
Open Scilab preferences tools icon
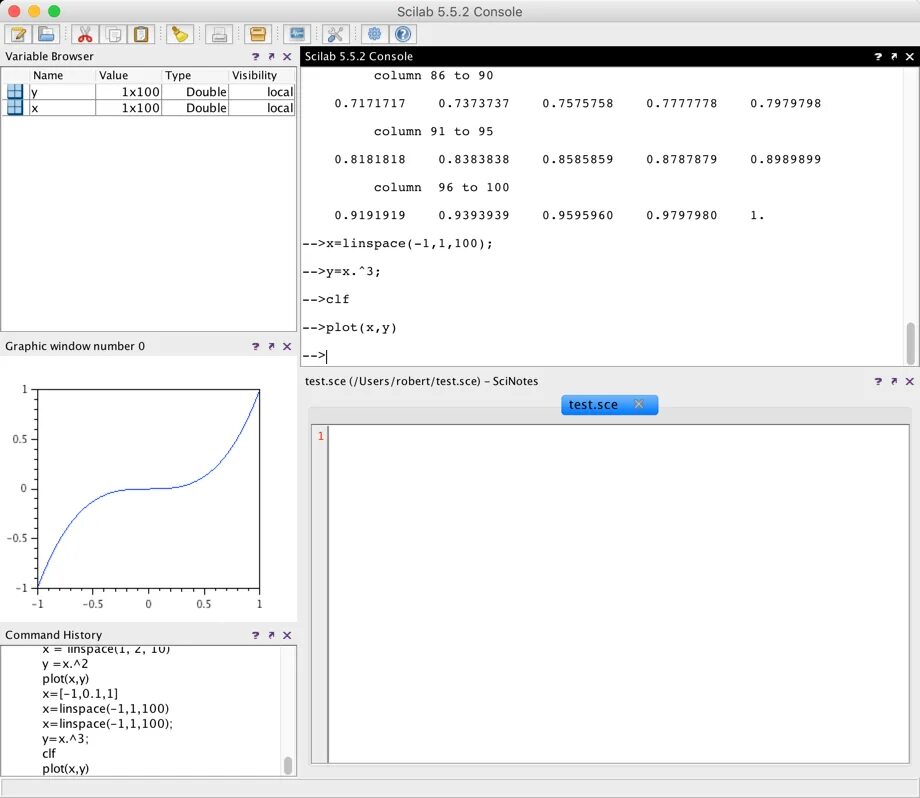click(x=335, y=34)
